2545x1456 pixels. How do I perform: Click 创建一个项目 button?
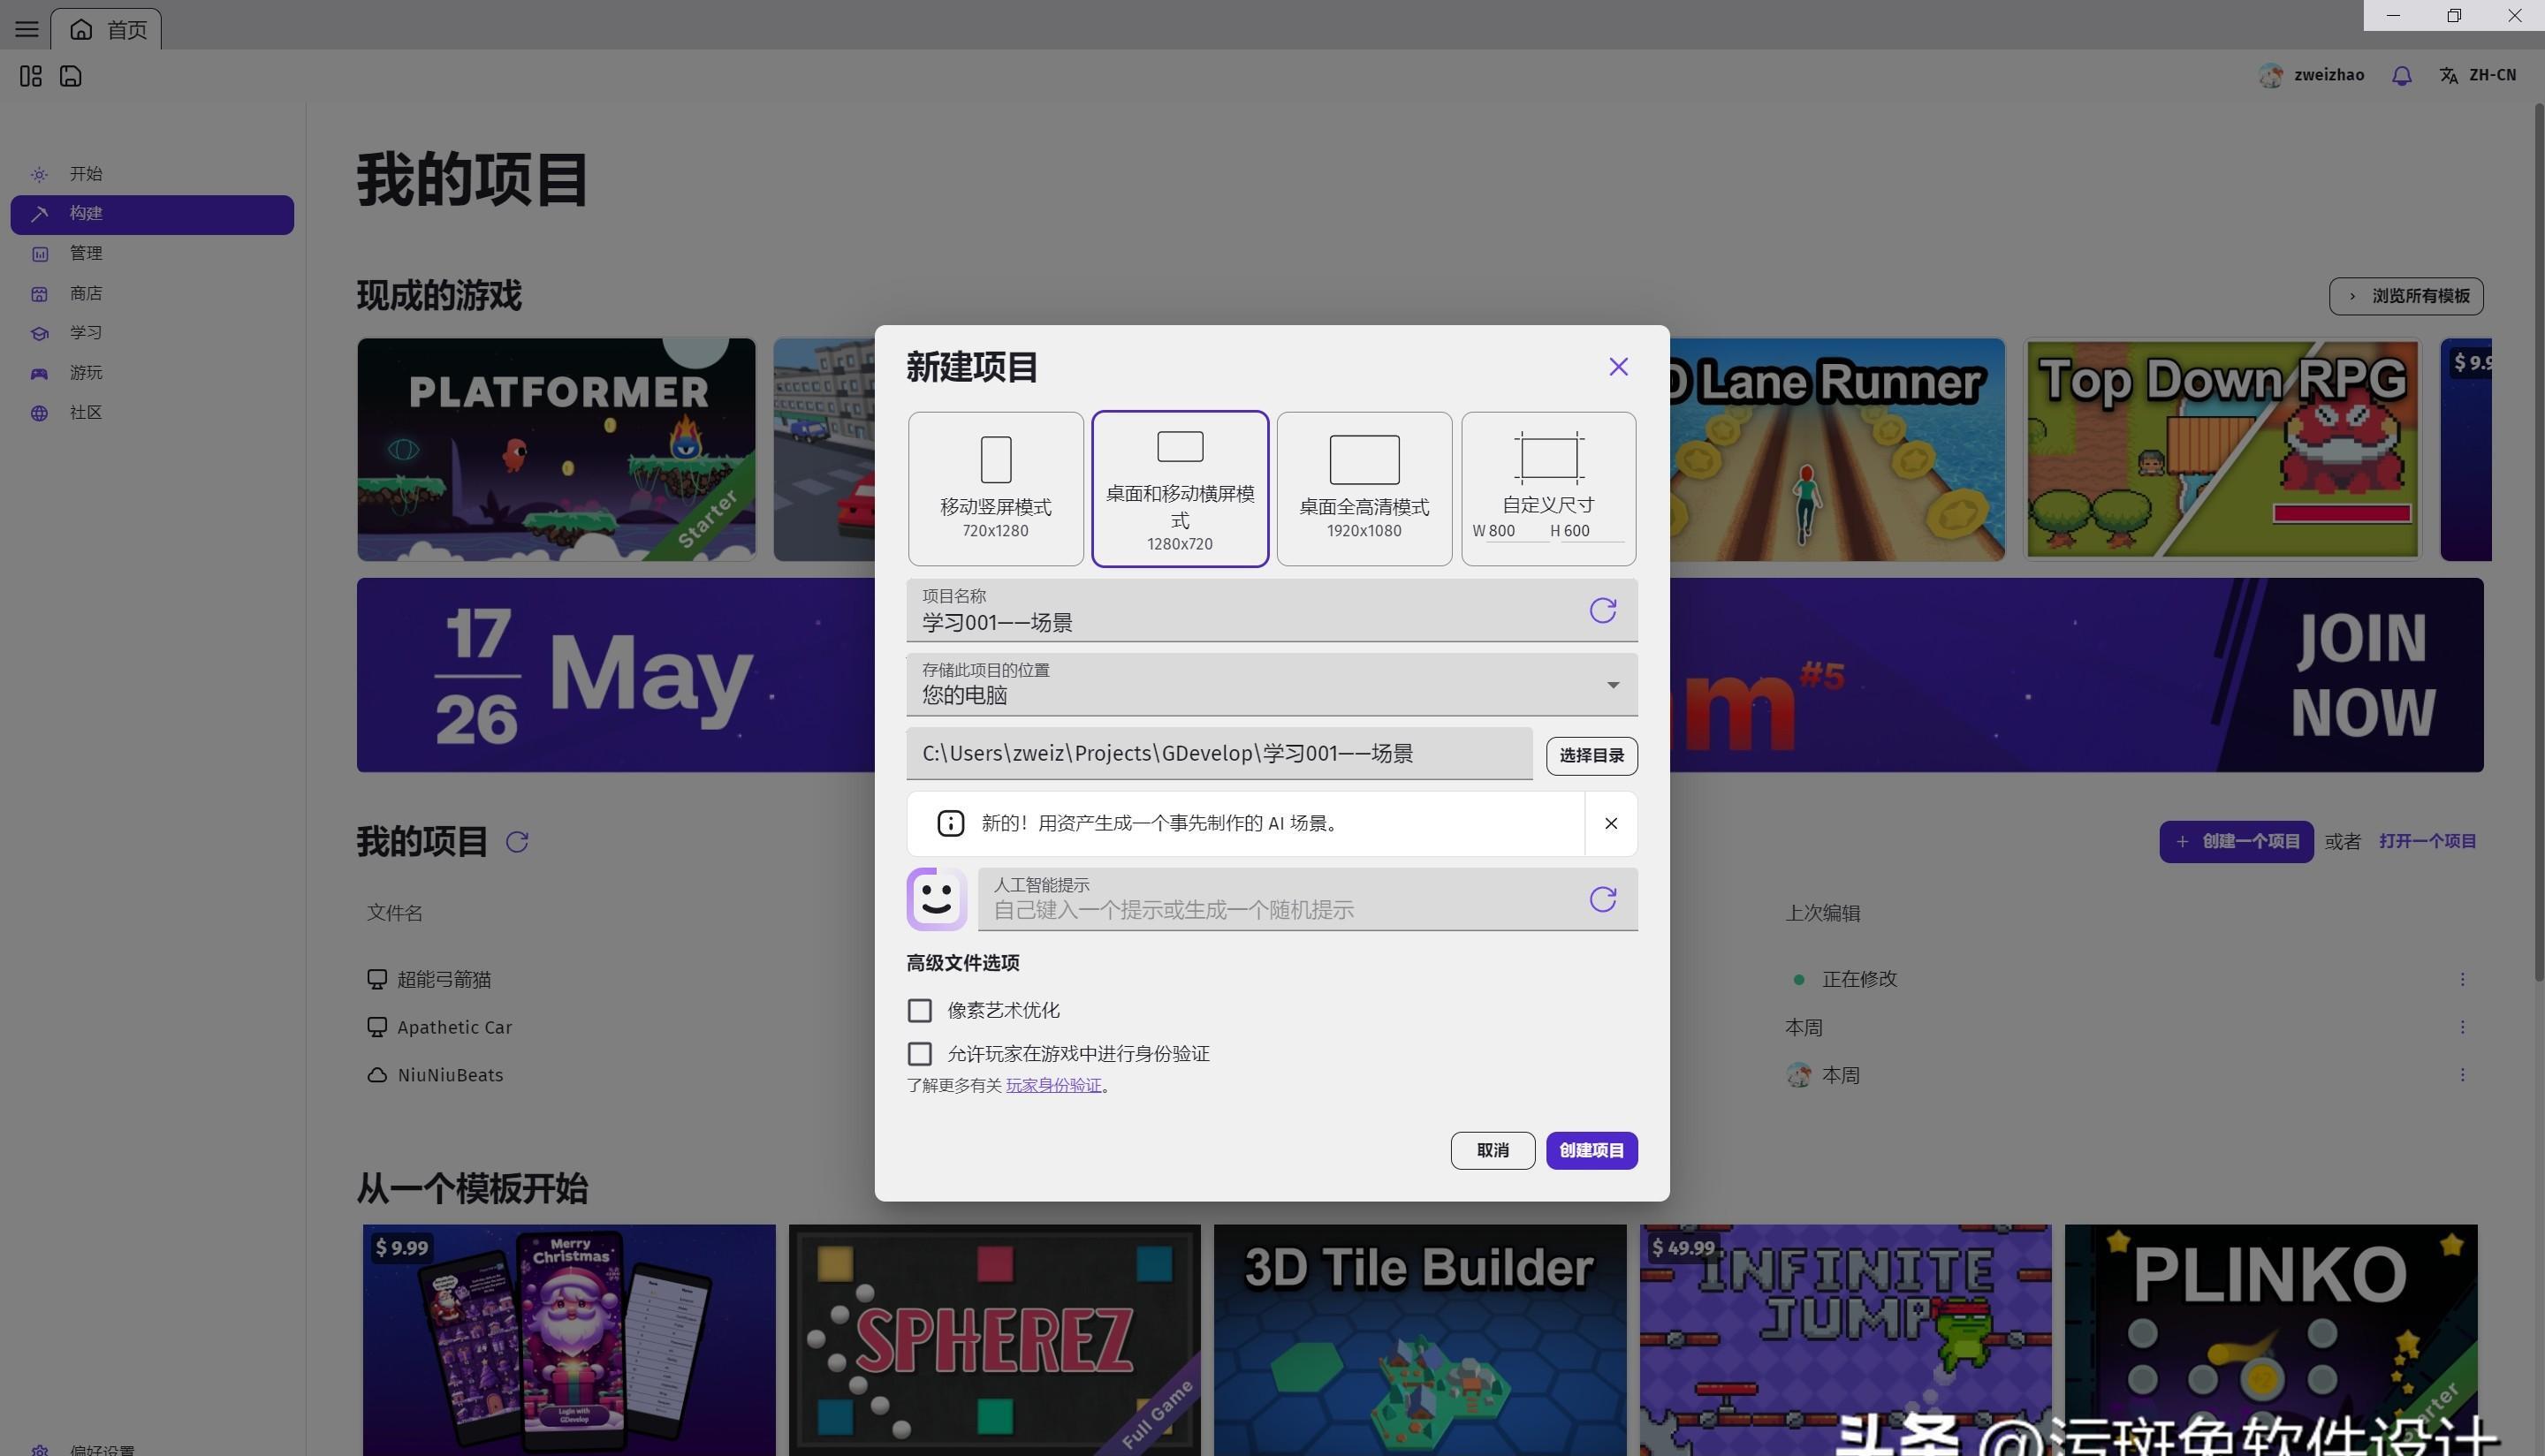click(2236, 842)
